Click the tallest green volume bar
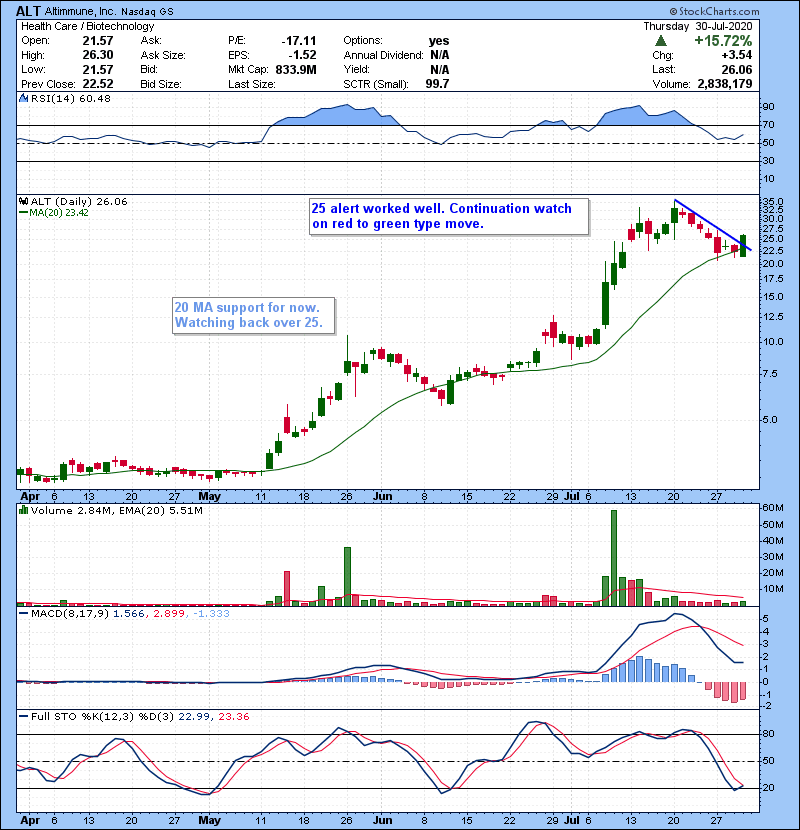The image size is (800, 830). [614, 558]
